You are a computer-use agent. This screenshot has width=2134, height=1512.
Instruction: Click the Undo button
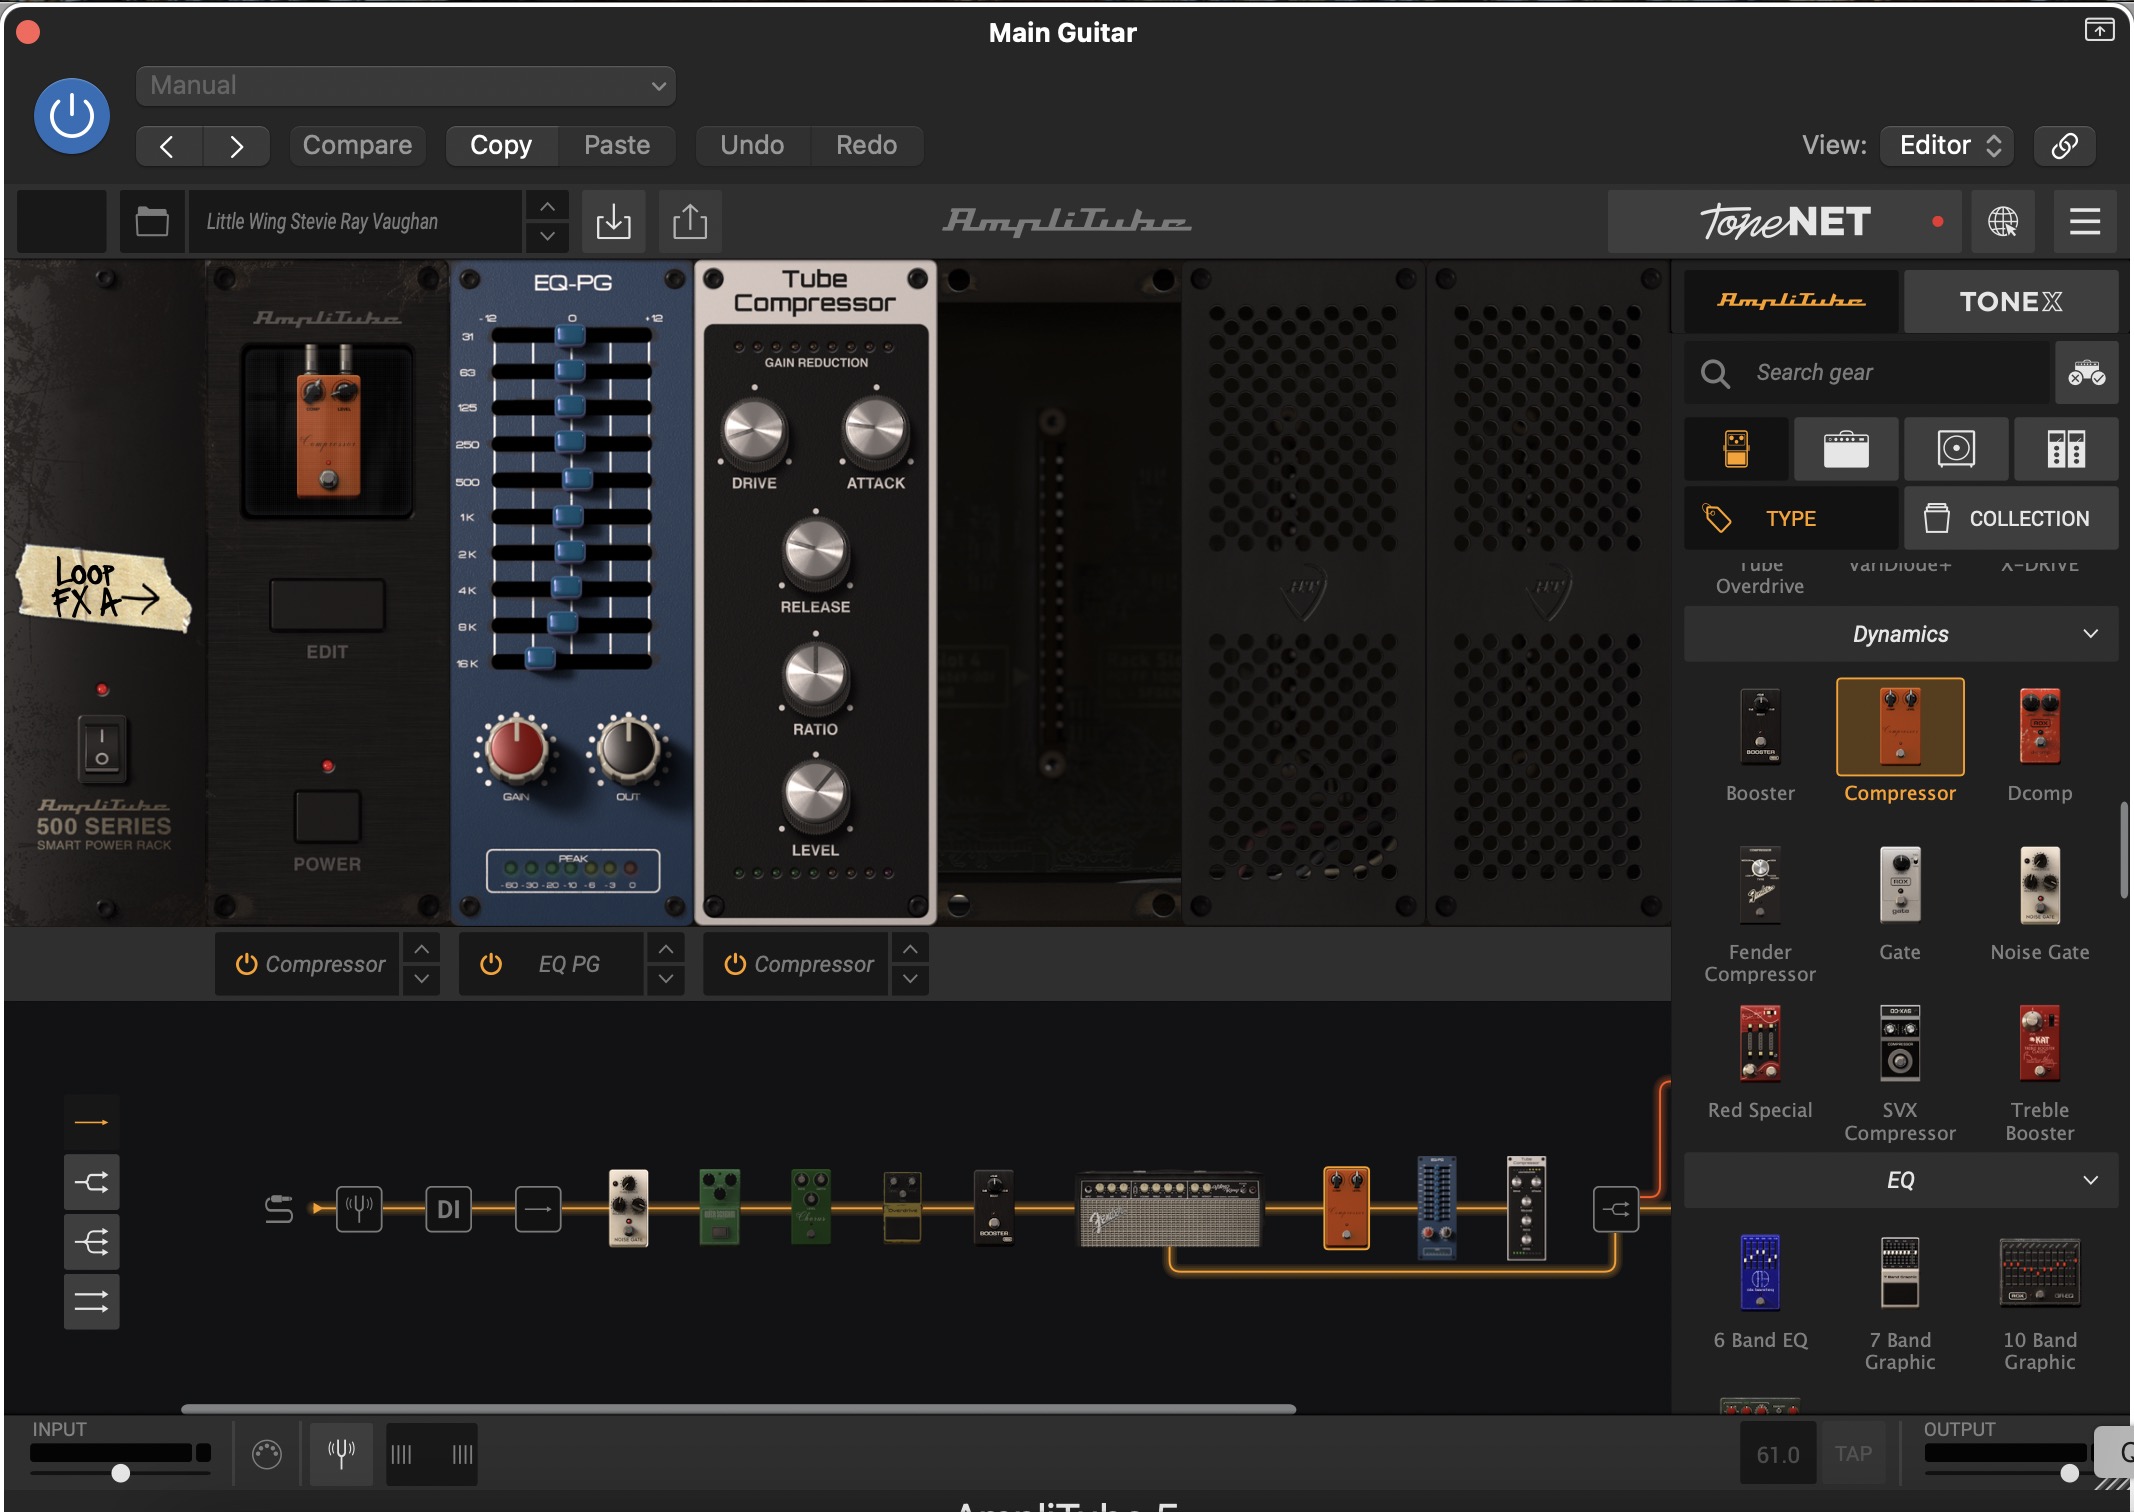(752, 146)
